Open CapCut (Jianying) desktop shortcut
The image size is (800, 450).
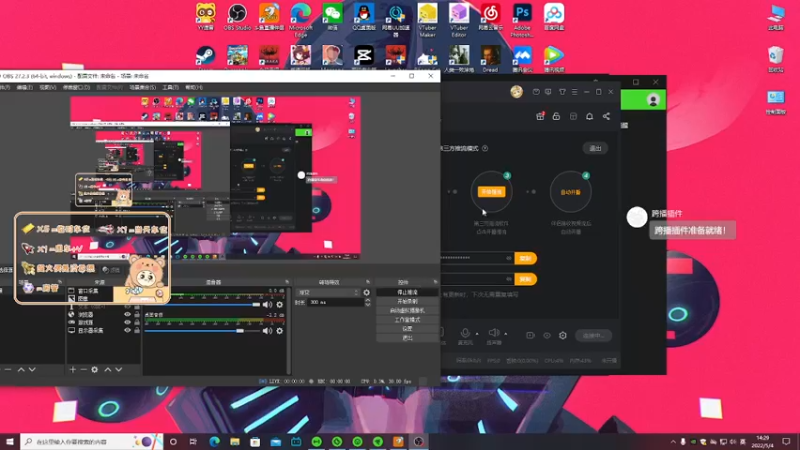pos(364,57)
